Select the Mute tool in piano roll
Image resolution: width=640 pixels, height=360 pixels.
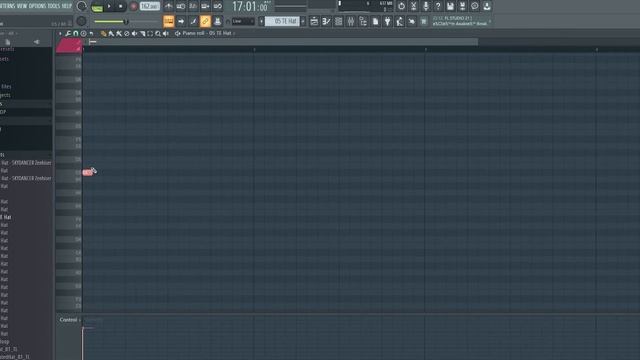coord(134,33)
